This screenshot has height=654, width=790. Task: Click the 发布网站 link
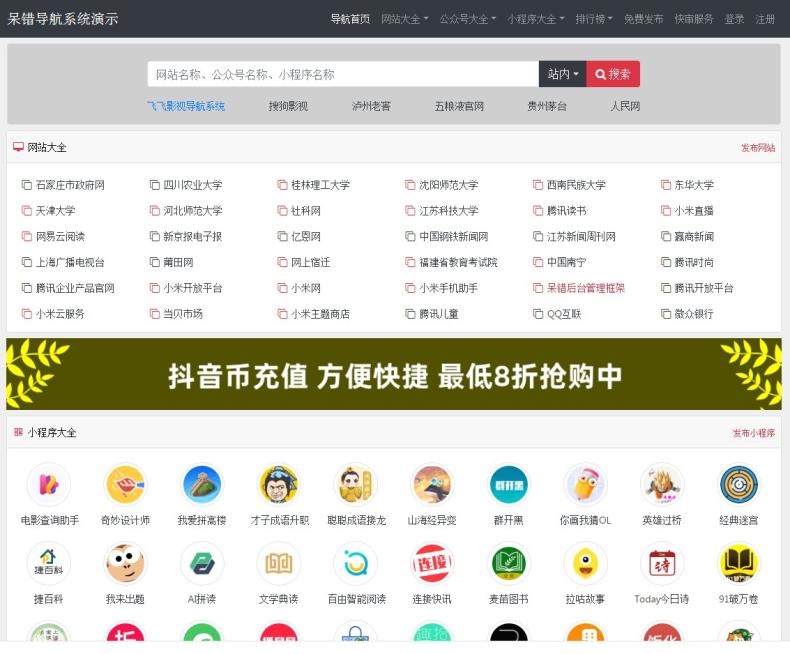(758, 148)
